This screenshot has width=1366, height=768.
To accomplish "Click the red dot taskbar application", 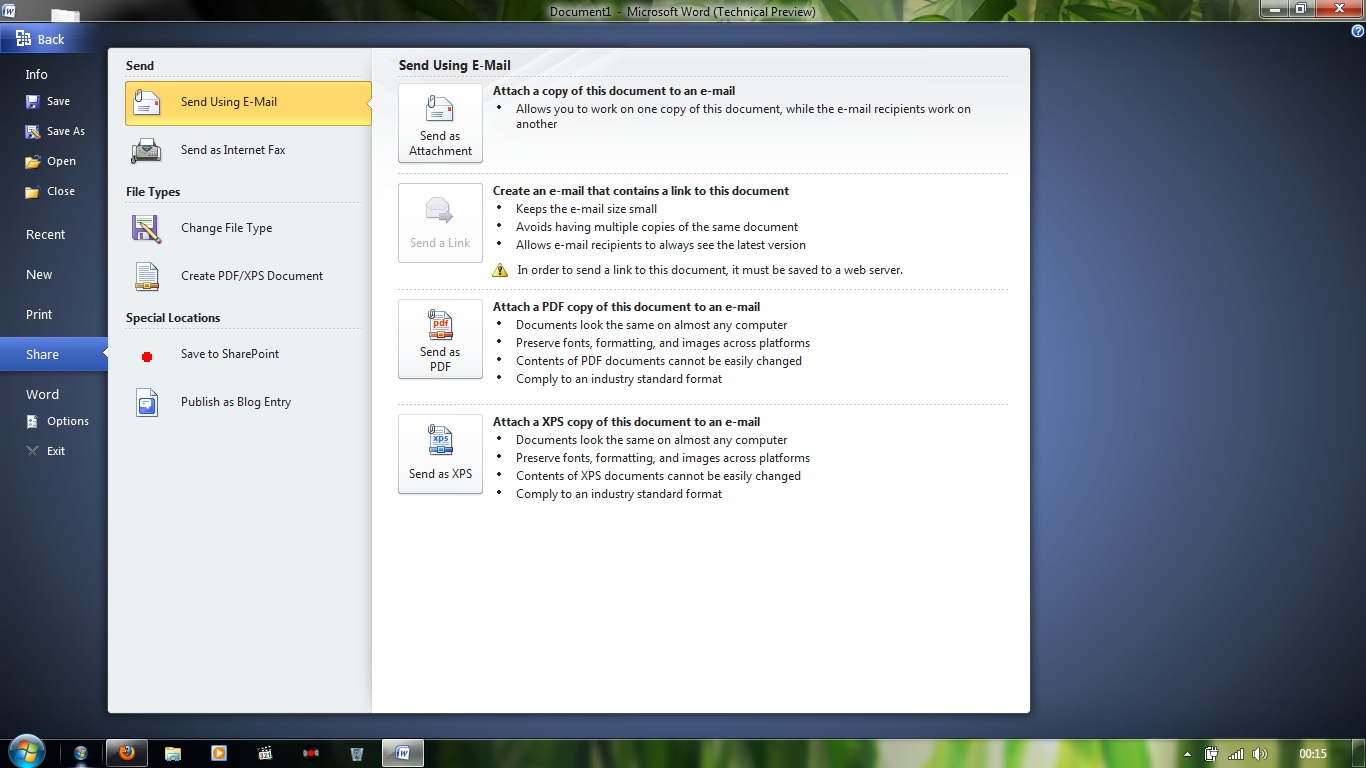I will pos(311,753).
